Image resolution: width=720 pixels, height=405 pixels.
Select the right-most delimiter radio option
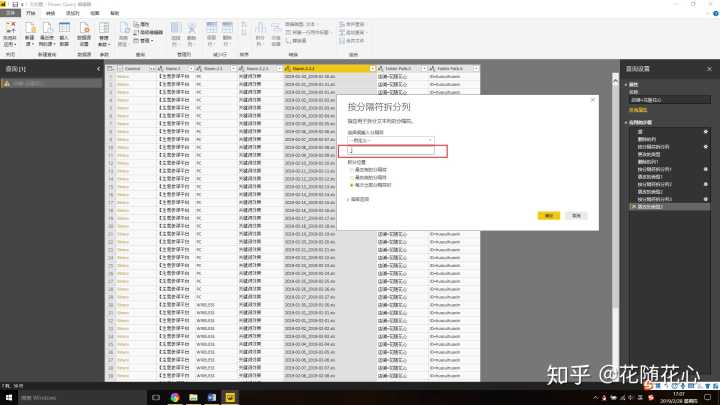(x=353, y=177)
